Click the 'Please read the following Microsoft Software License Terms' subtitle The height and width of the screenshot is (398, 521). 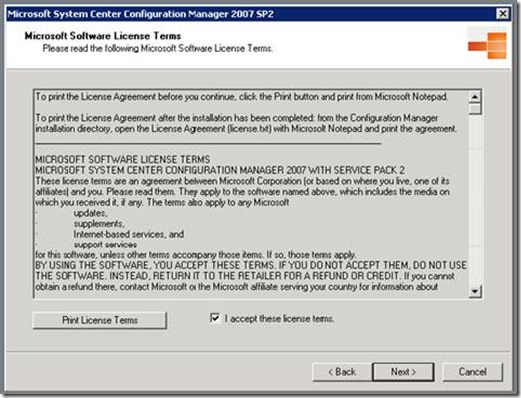158,48
